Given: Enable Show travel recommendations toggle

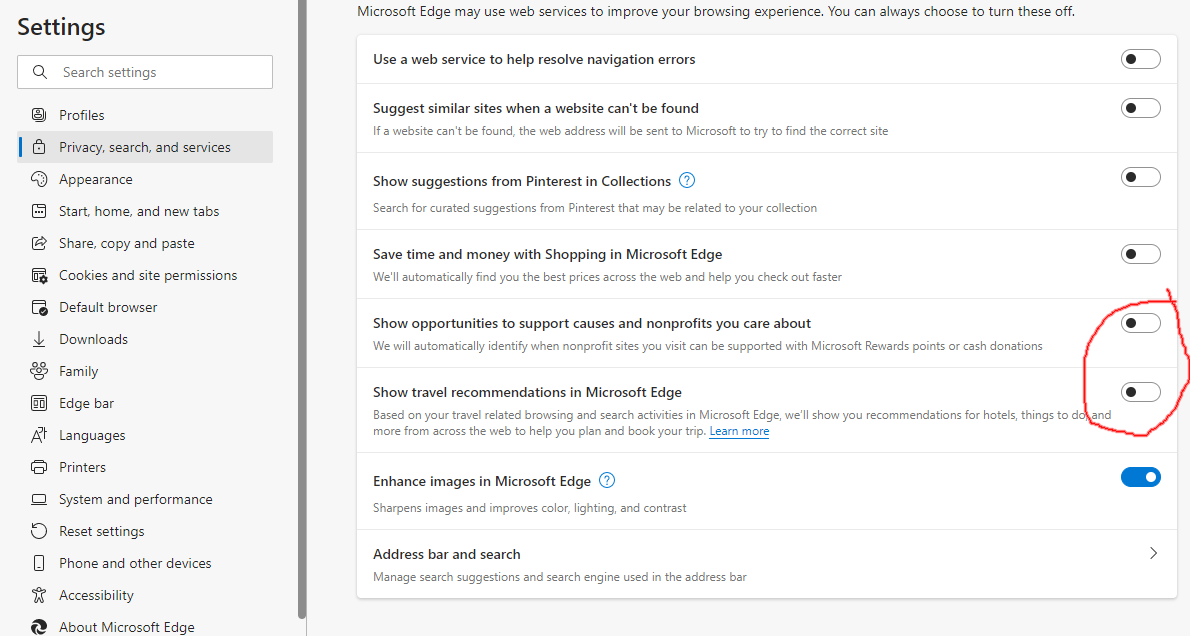Looking at the screenshot, I should click(x=1140, y=392).
